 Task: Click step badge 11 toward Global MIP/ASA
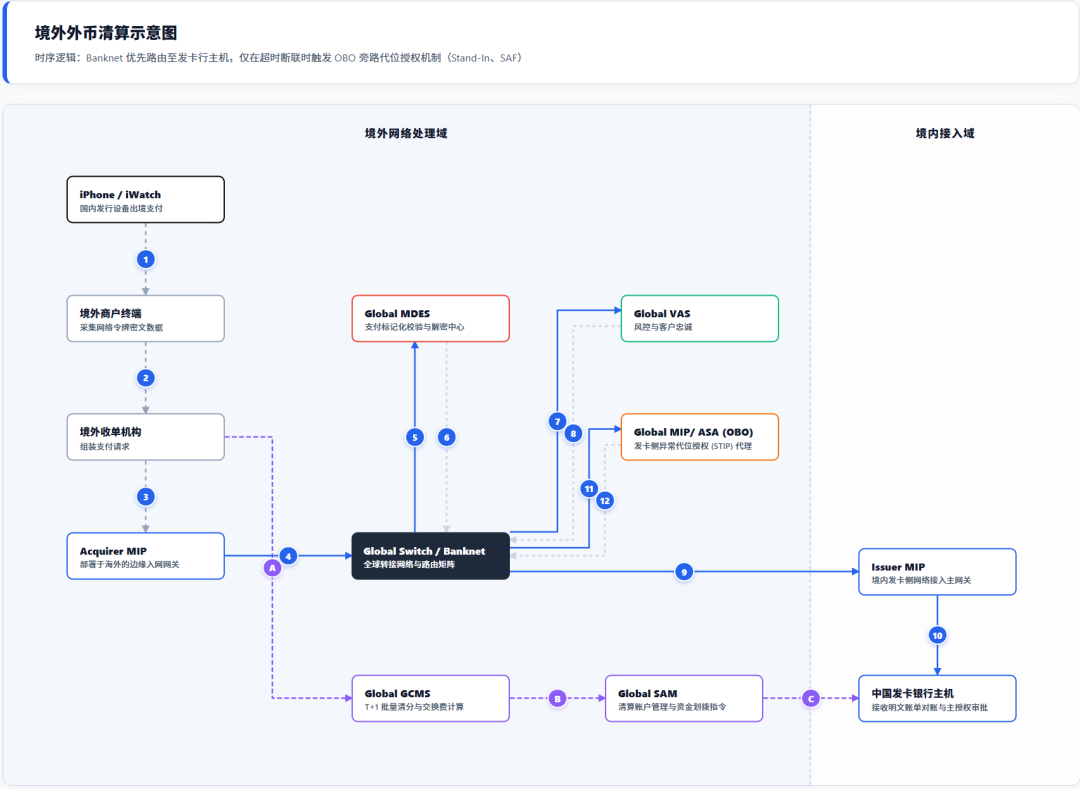[x=589, y=489]
